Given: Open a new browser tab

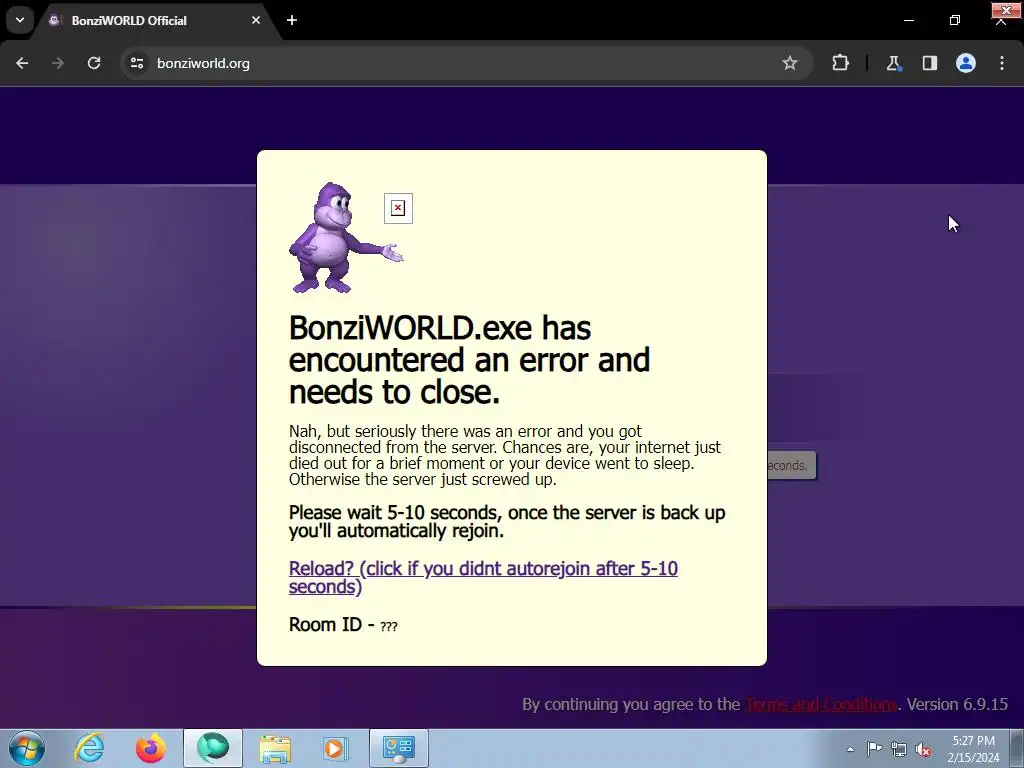Looking at the screenshot, I should pyautogui.click(x=292, y=20).
